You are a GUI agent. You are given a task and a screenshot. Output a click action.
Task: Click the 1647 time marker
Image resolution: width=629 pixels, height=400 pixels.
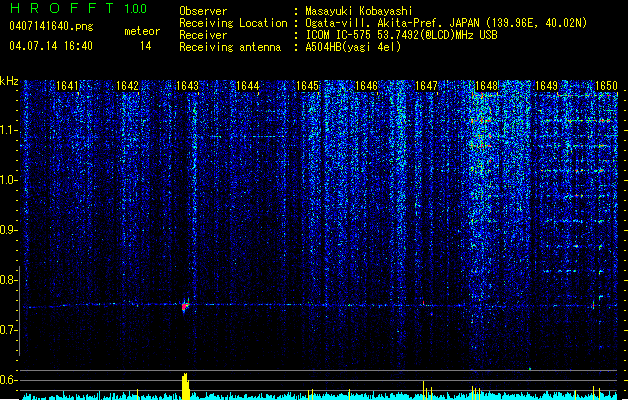pos(426,86)
